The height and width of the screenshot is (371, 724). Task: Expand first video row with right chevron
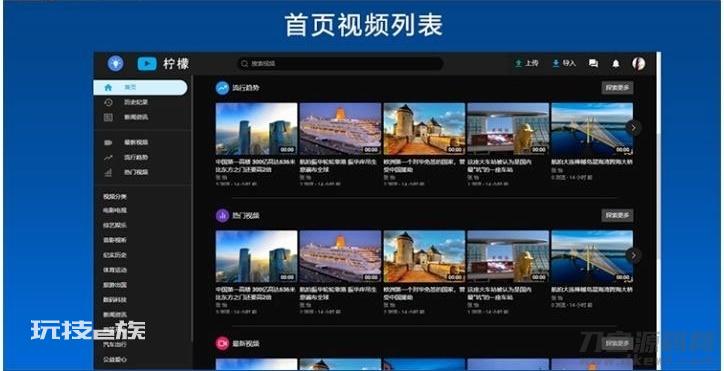(634, 128)
